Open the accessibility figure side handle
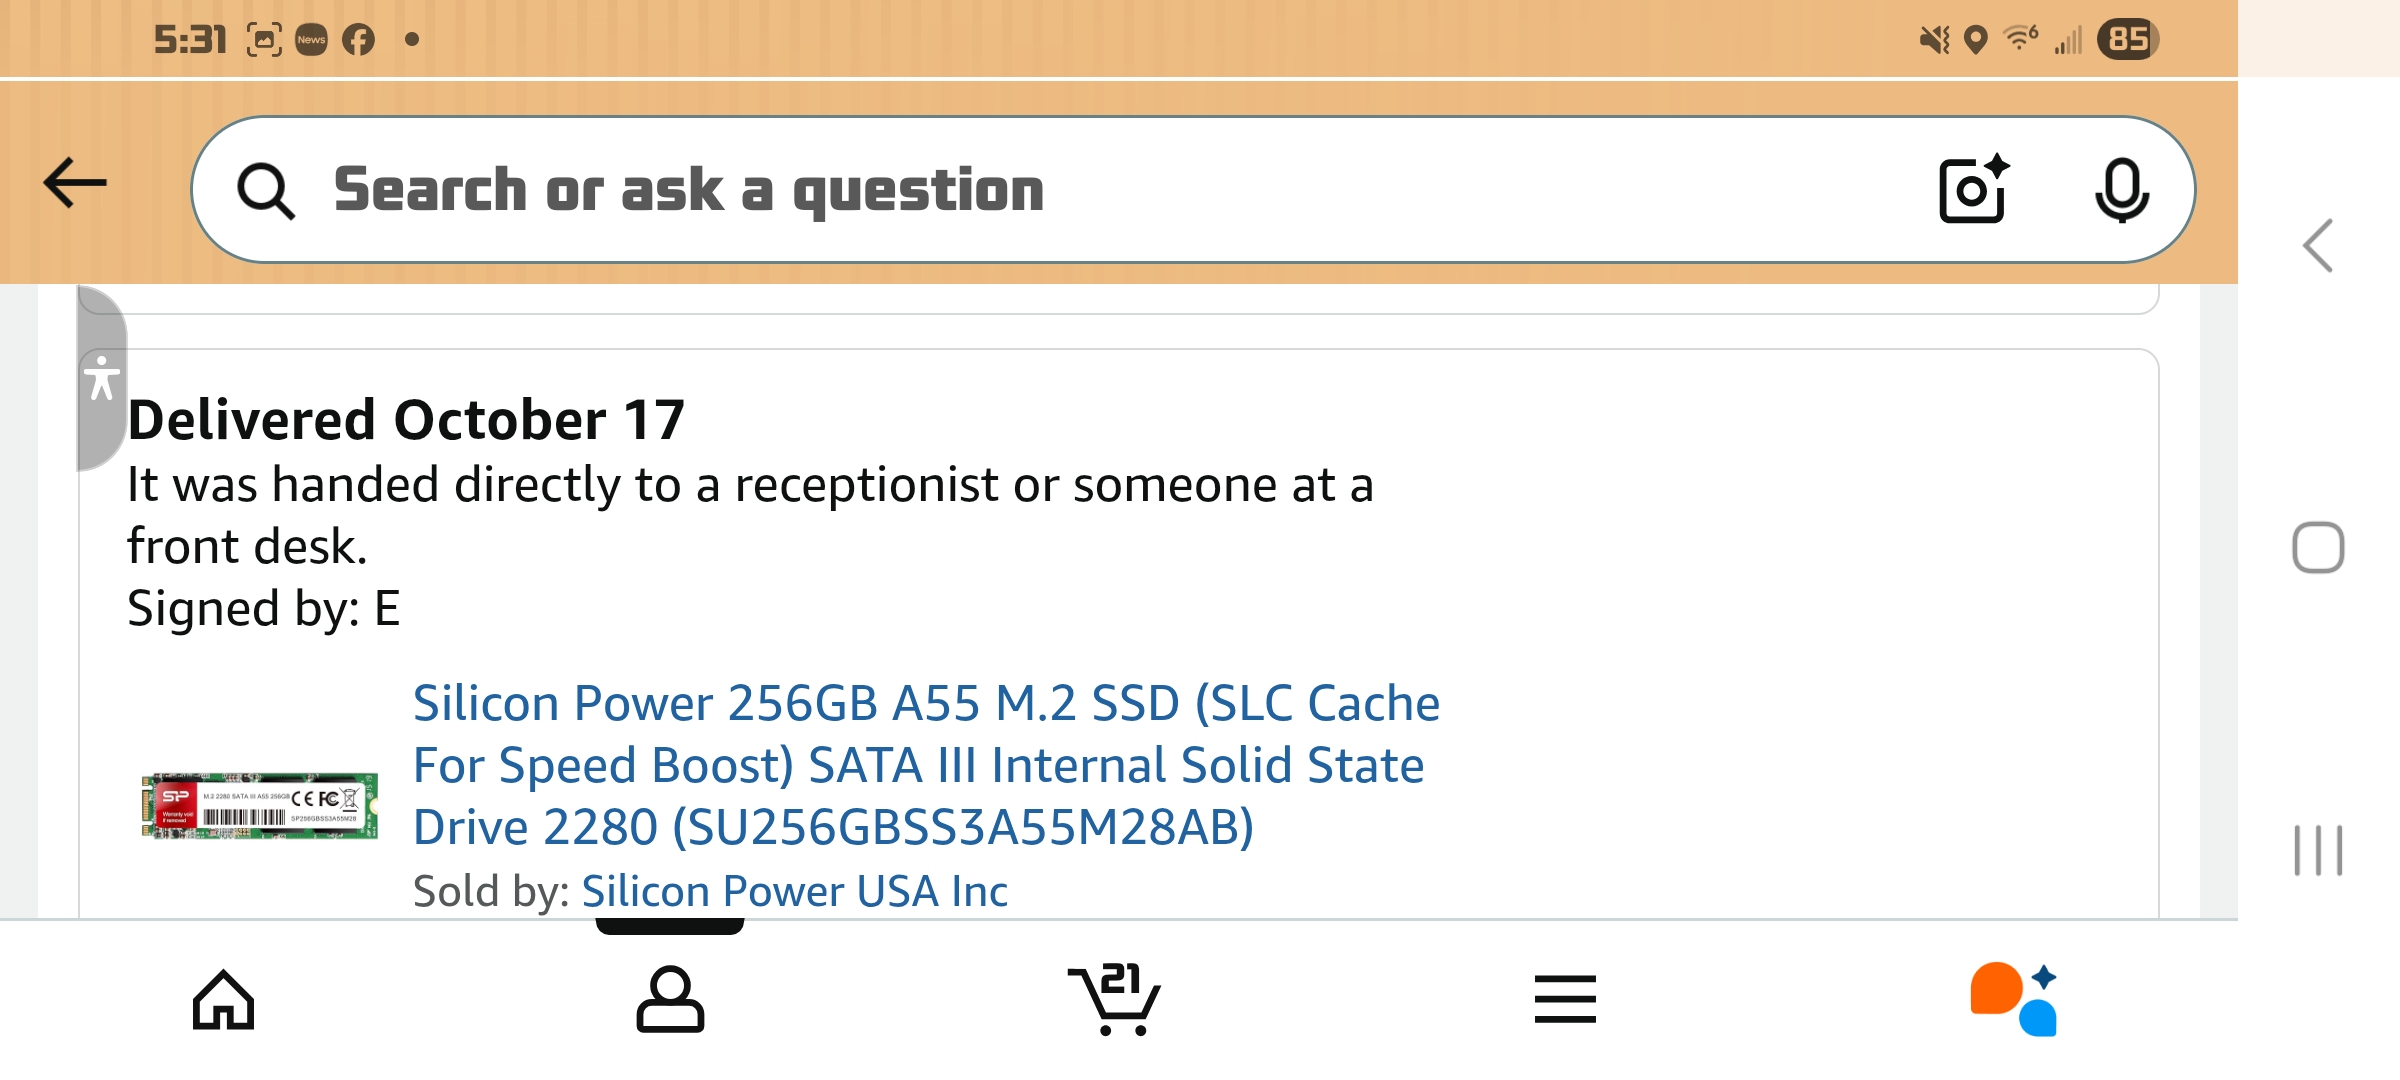 [x=101, y=378]
